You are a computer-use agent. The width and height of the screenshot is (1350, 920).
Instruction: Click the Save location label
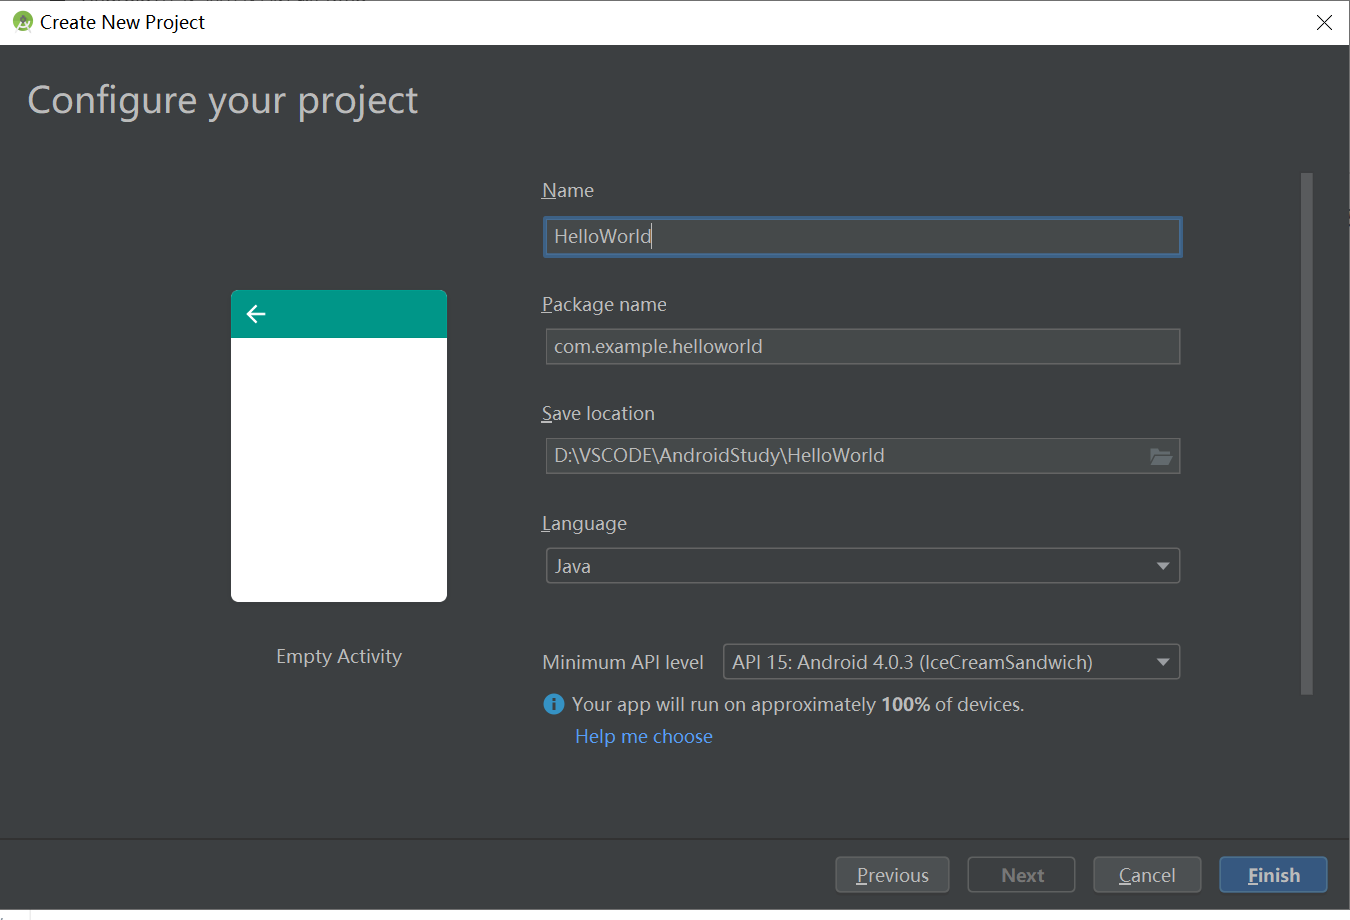coord(598,414)
